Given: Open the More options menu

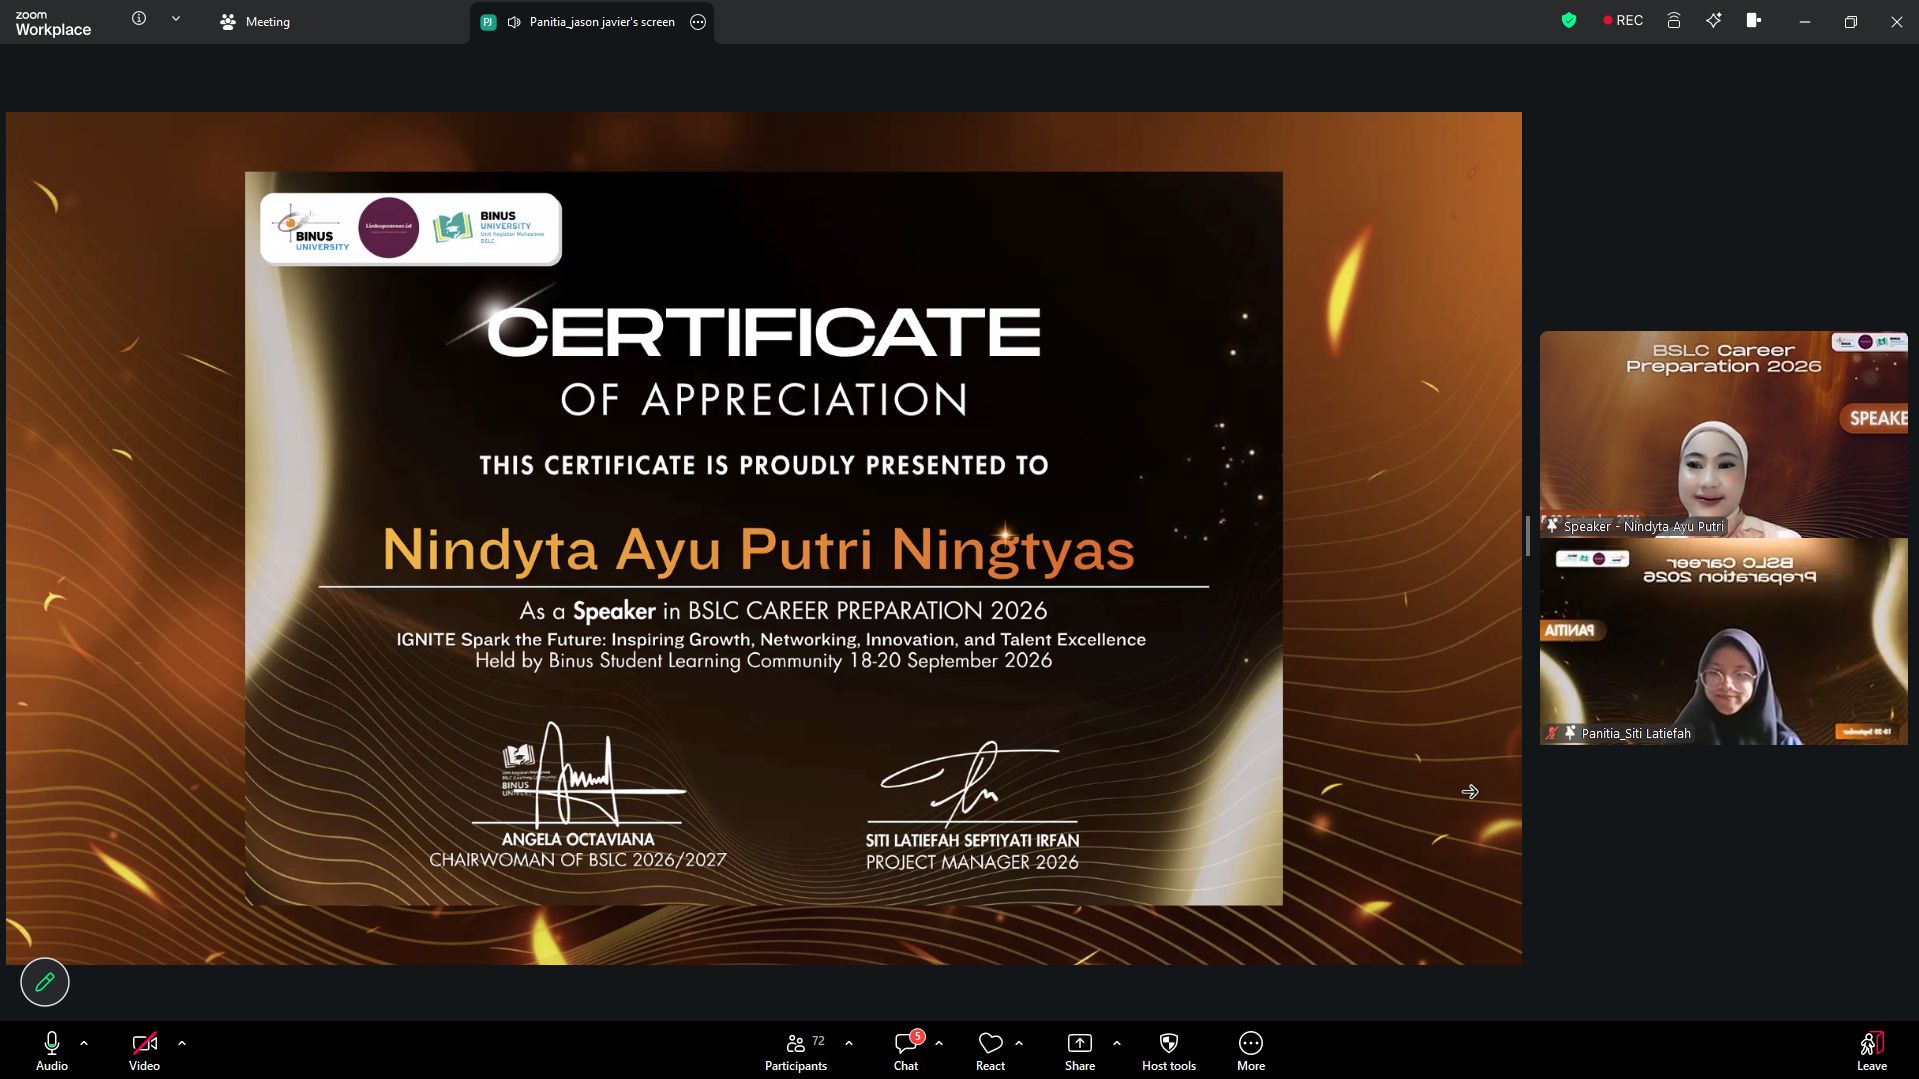Looking at the screenshot, I should [x=1251, y=1050].
